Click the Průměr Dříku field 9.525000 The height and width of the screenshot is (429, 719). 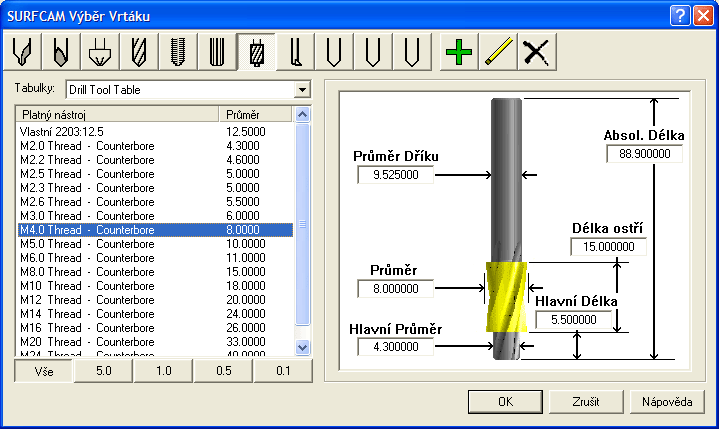point(395,175)
